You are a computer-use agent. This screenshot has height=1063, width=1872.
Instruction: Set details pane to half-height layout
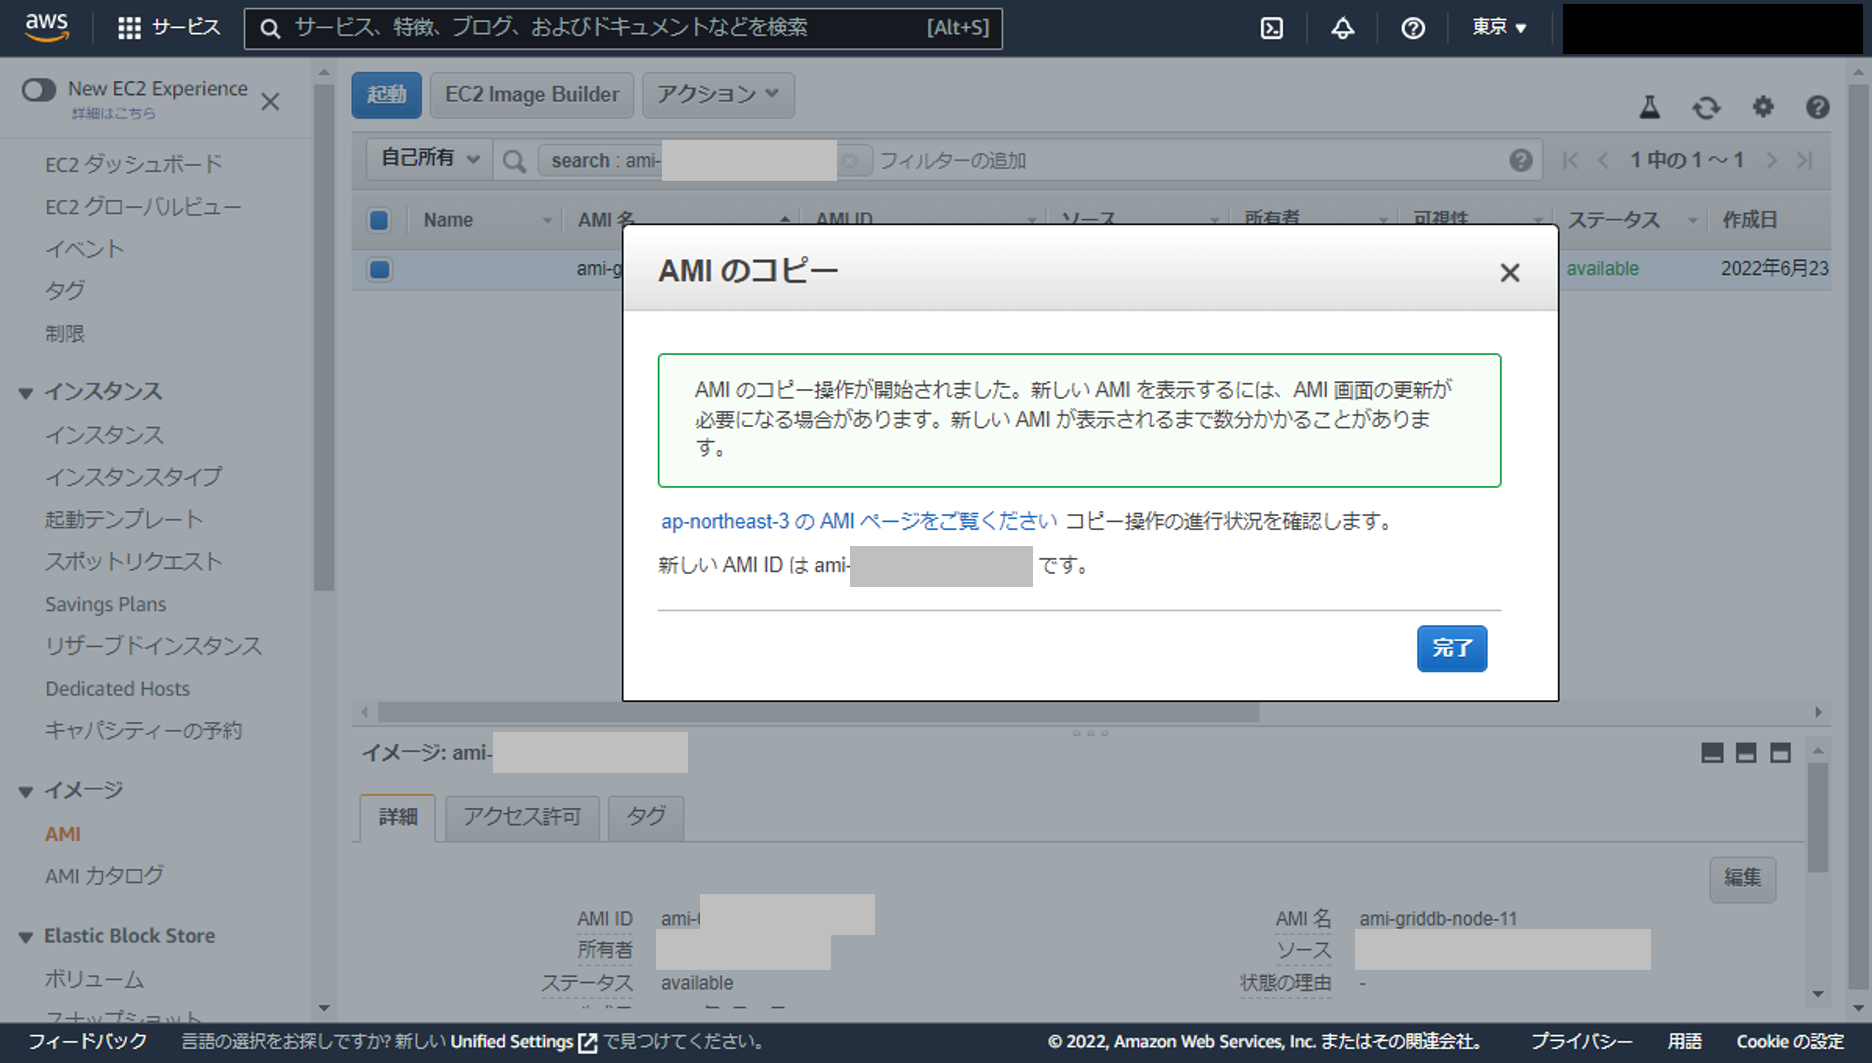click(x=1746, y=753)
